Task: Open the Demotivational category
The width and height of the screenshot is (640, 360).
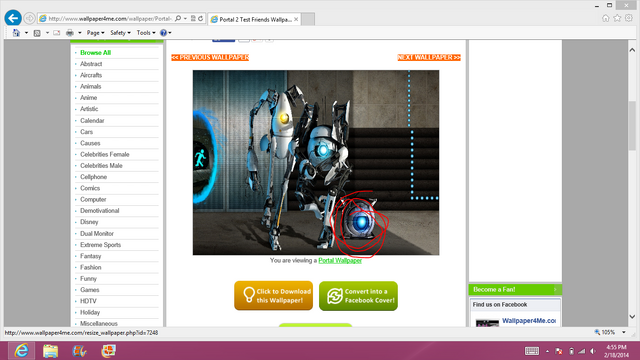Action: 100,211
